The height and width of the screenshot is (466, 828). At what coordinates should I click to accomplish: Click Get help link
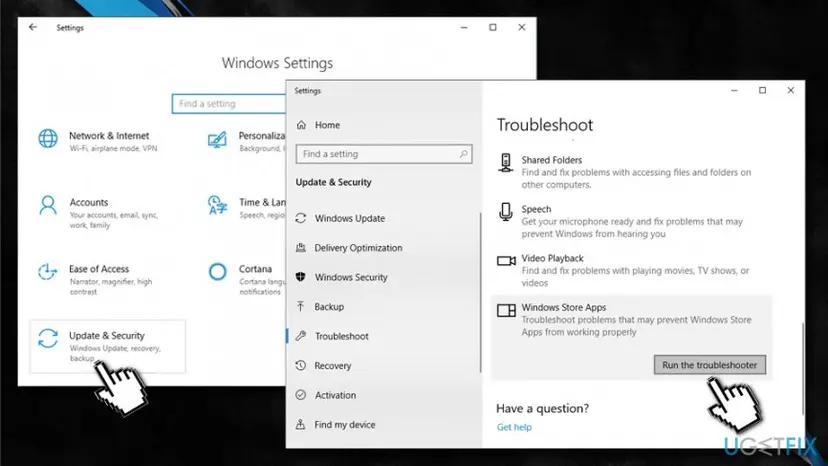[x=514, y=427]
